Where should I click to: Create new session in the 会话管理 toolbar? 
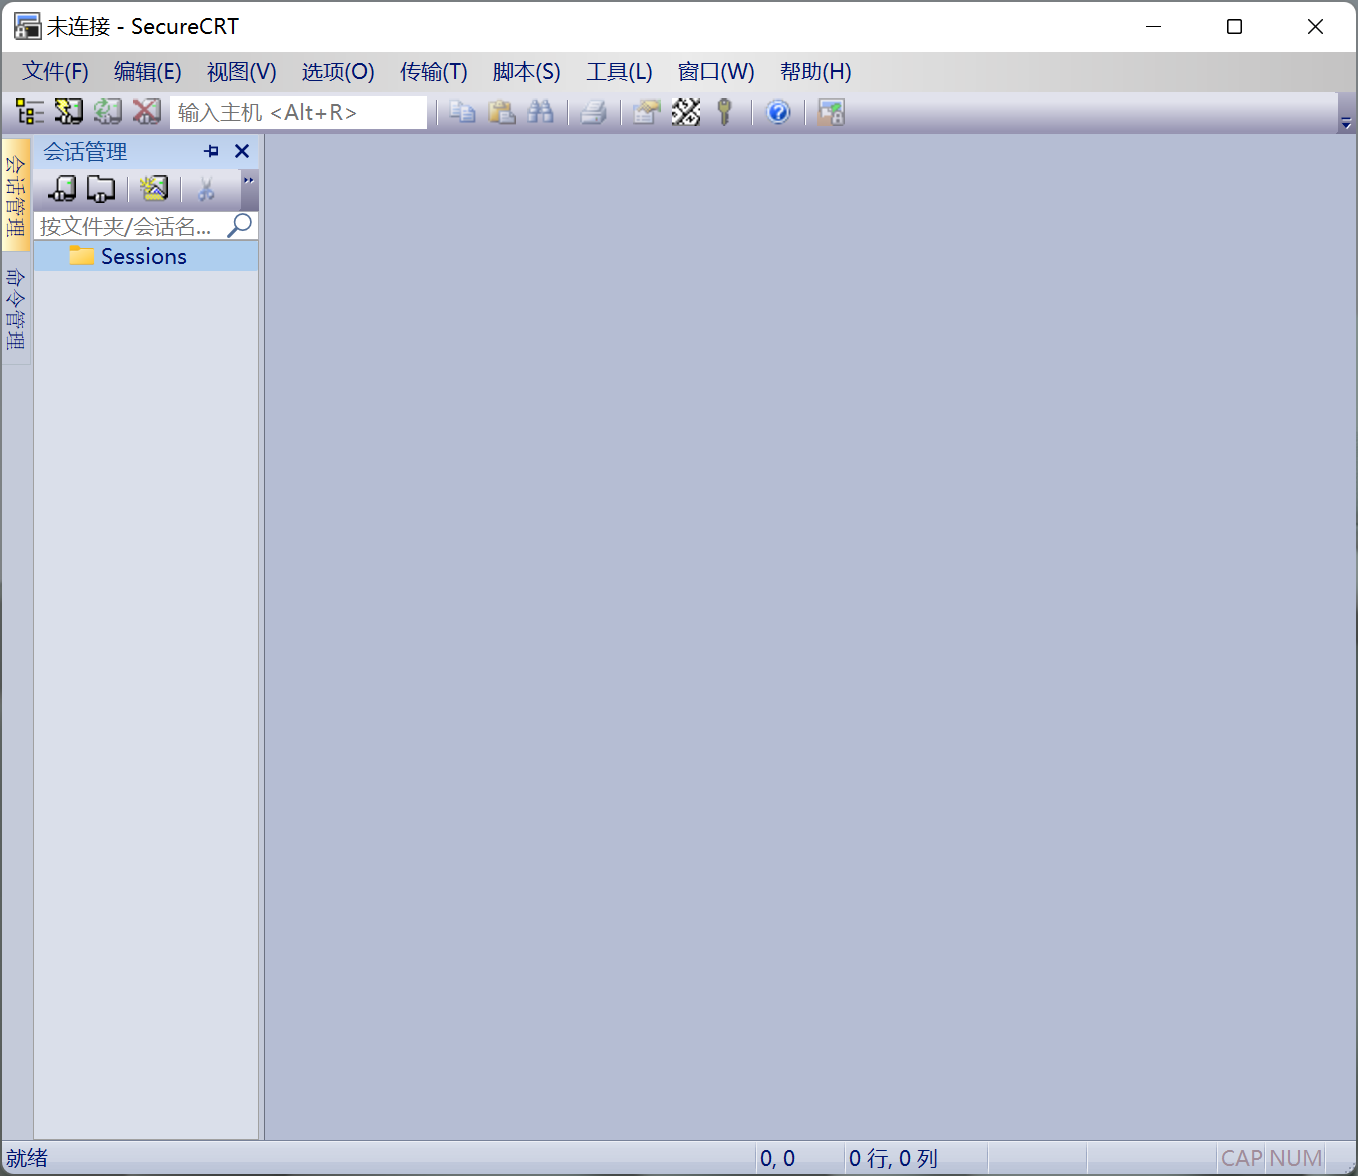point(62,188)
